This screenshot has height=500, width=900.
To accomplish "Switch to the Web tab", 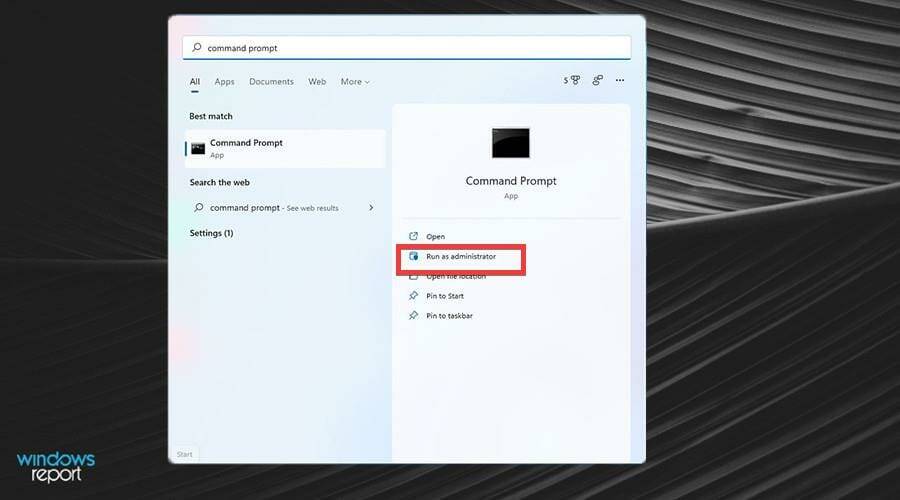I will tap(317, 82).
